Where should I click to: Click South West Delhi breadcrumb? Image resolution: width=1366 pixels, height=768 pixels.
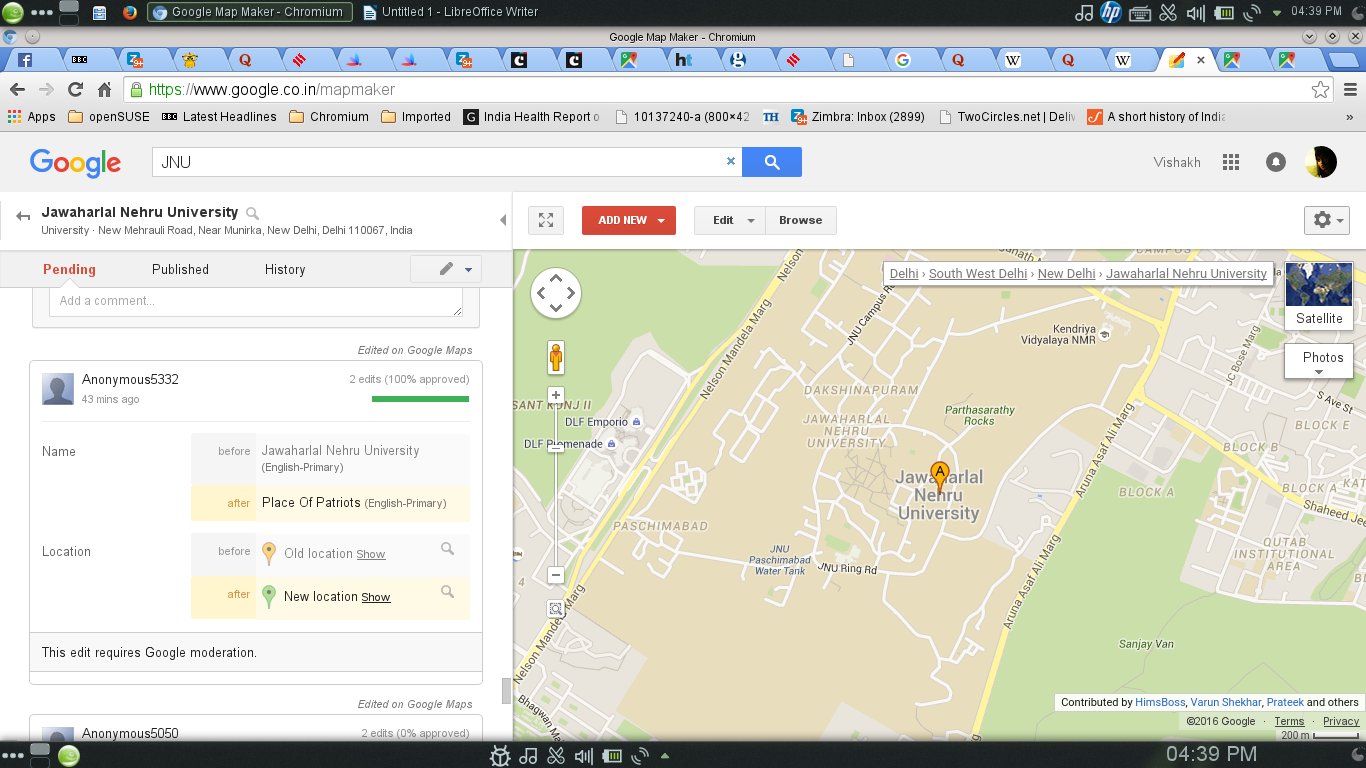click(x=978, y=273)
